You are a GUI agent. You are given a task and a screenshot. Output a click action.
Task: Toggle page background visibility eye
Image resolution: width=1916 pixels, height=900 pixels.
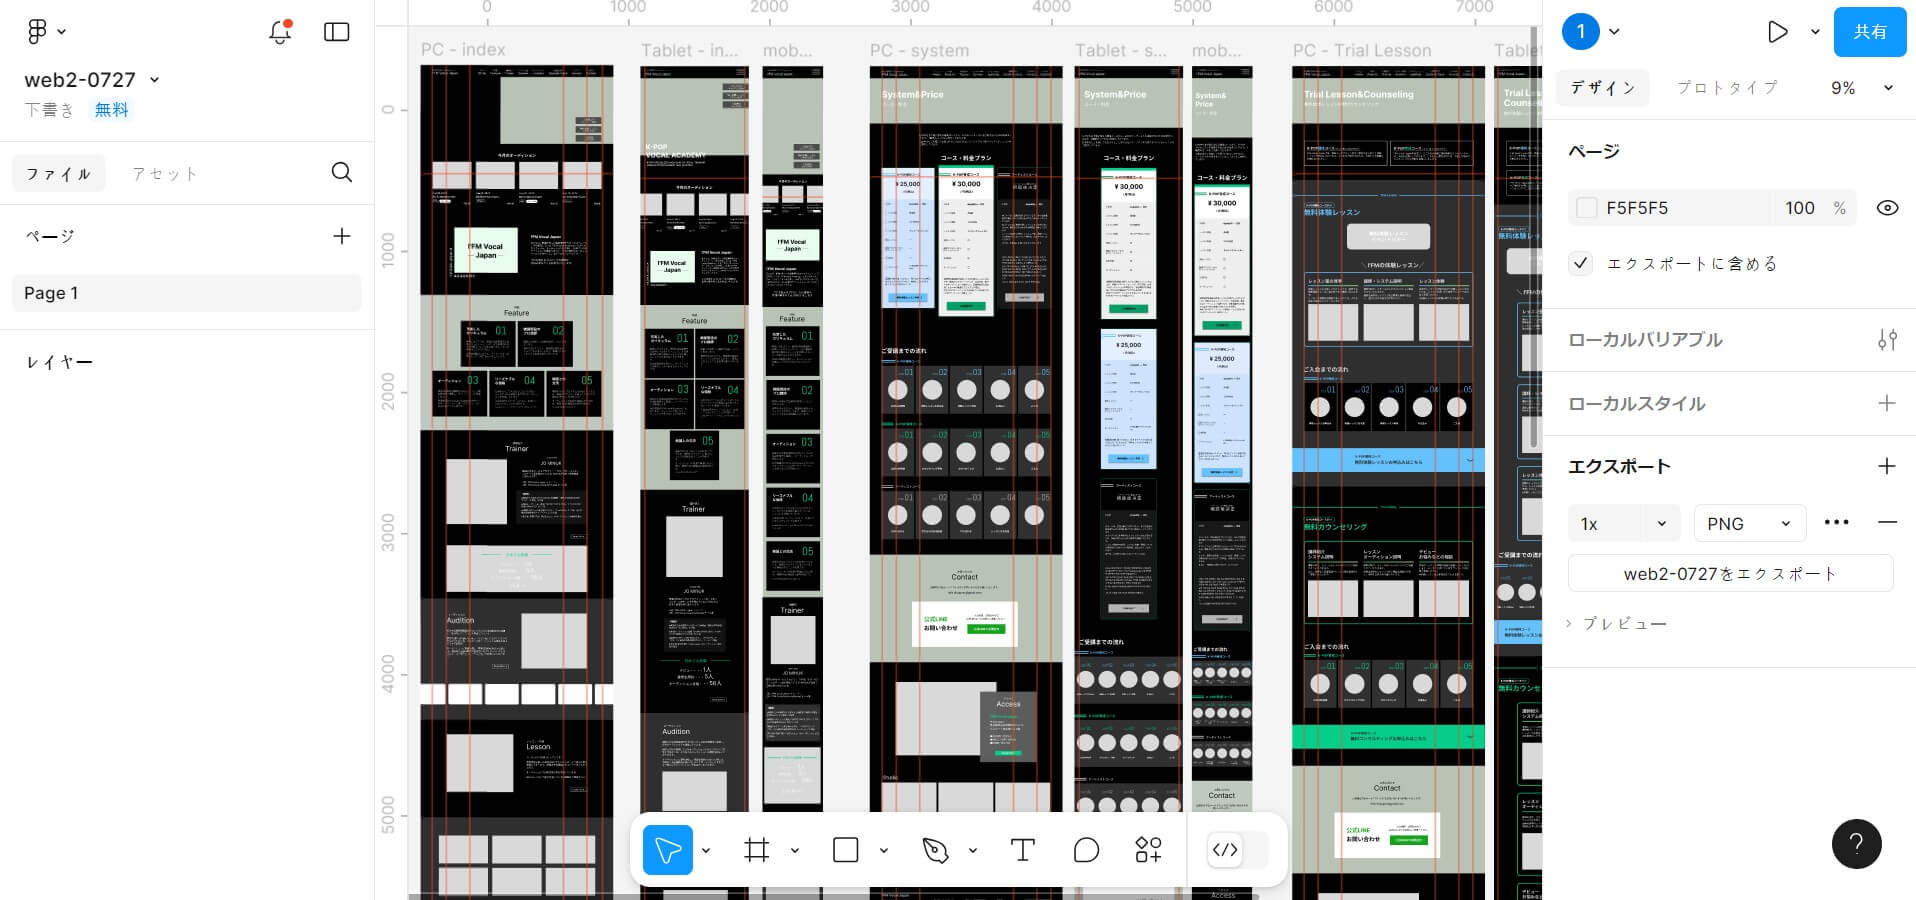[x=1887, y=208]
